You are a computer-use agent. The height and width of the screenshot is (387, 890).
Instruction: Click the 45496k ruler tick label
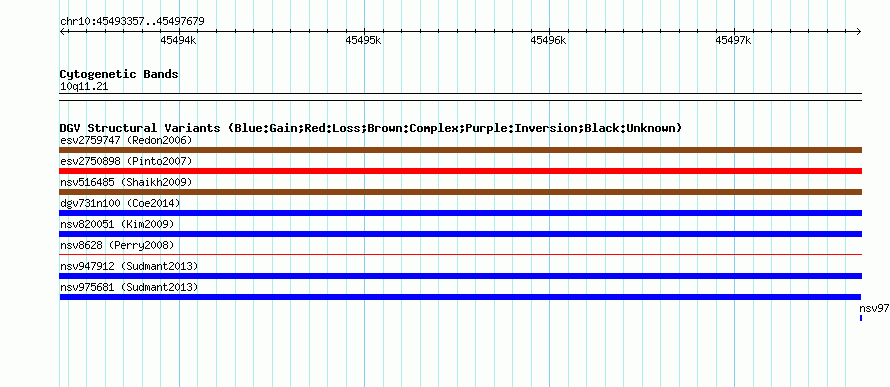548,40
